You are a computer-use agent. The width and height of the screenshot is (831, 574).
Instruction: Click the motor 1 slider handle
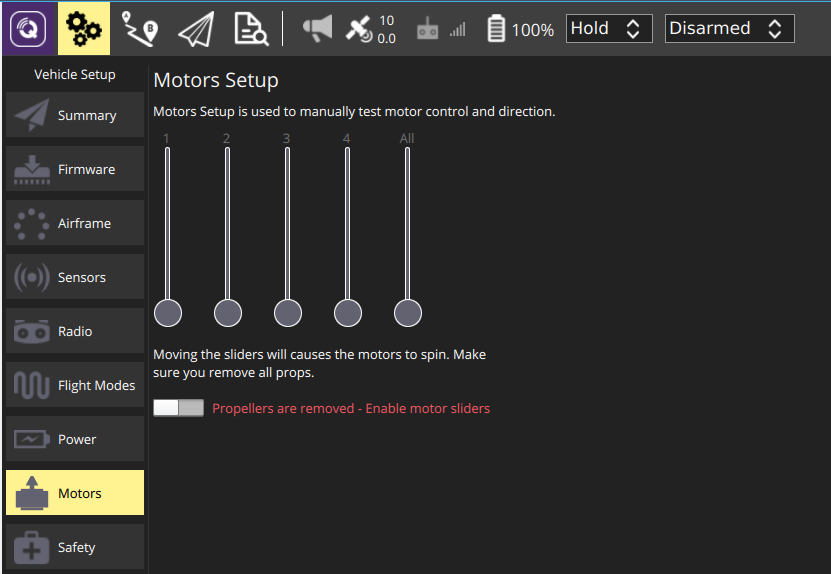168,313
